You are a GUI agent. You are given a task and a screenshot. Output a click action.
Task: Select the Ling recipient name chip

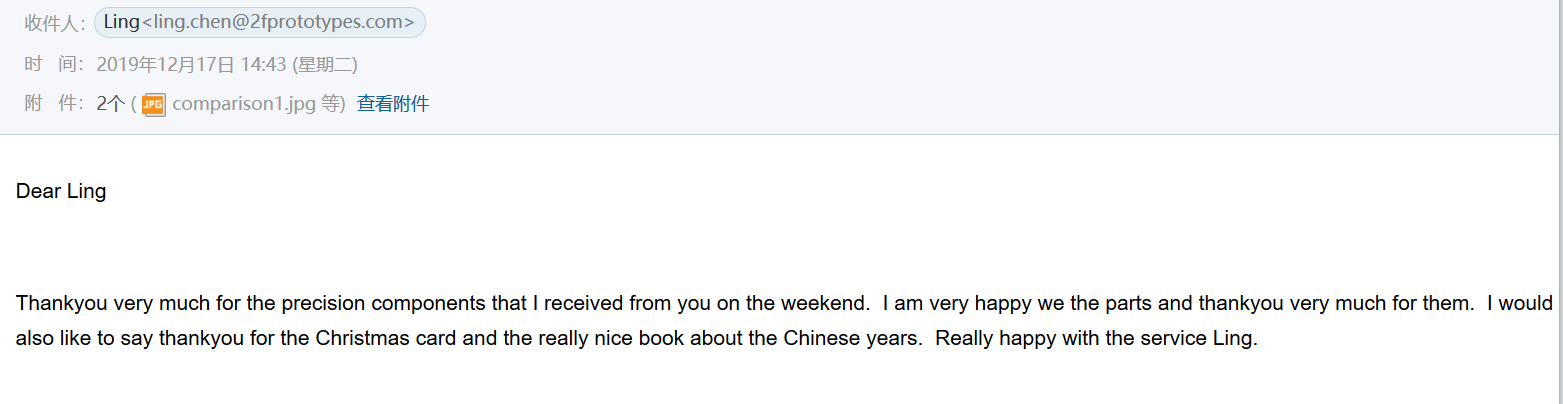coord(260,23)
